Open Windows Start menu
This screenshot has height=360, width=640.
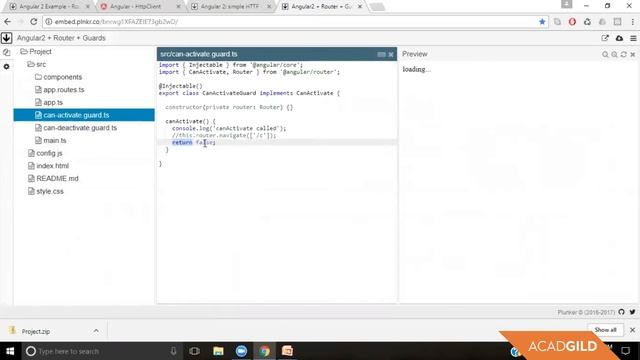(x=10, y=351)
